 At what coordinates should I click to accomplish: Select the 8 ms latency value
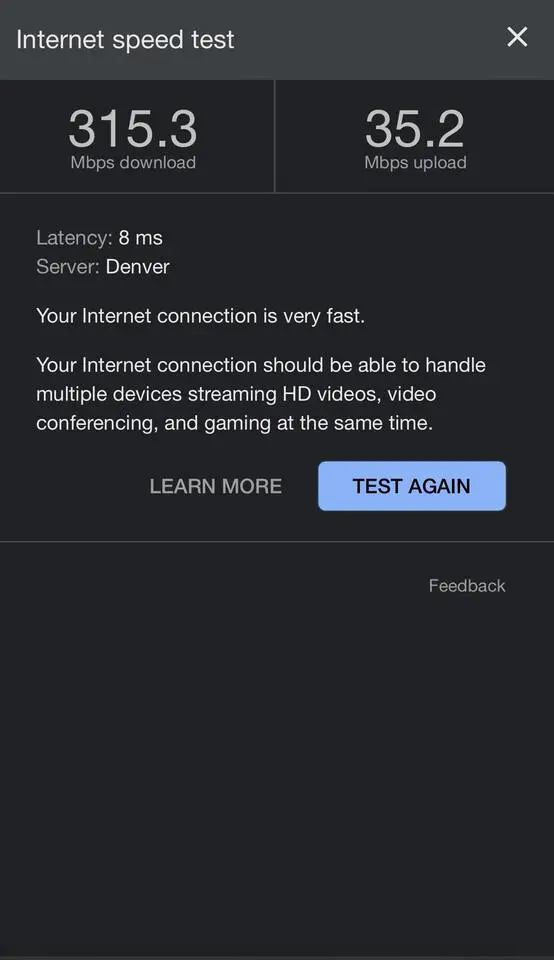click(141, 238)
